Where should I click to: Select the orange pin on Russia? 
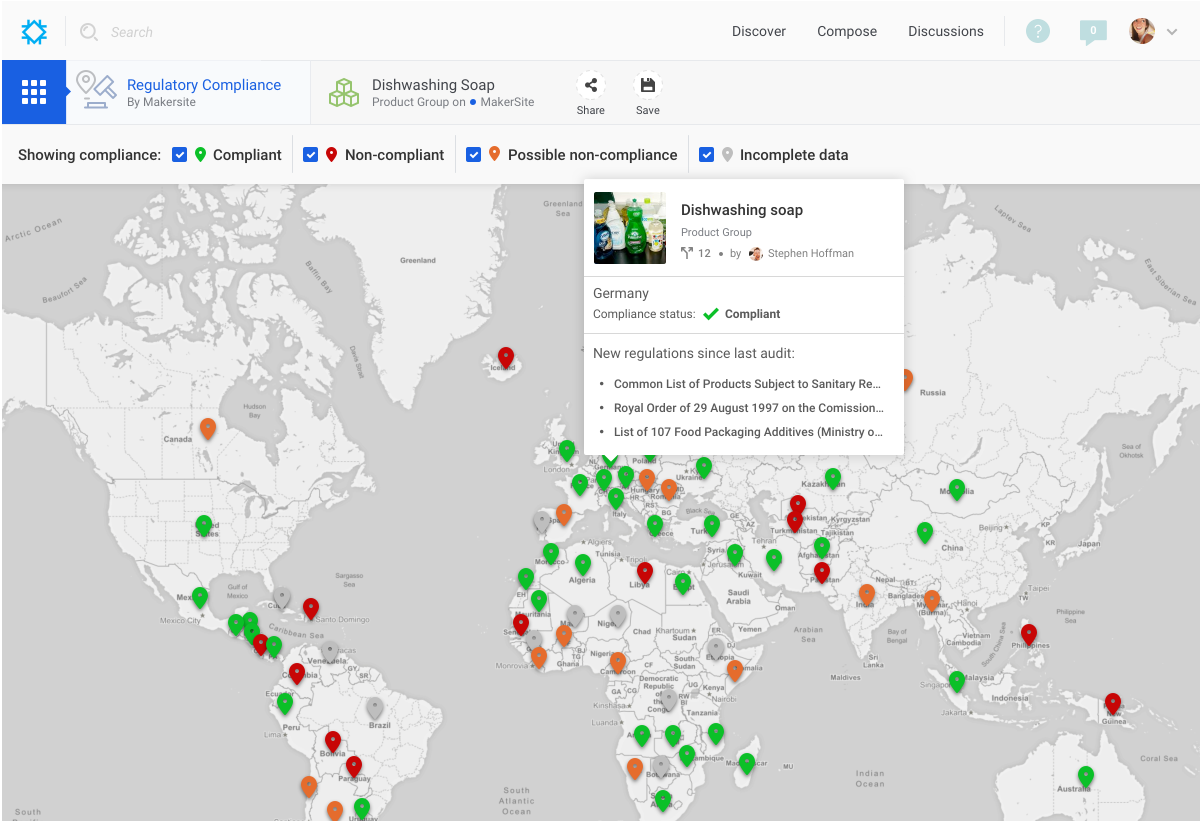(x=907, y=380)
